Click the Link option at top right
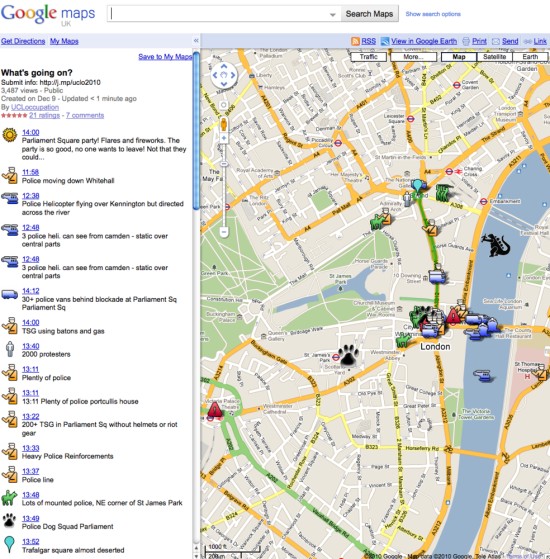 [540, 41]
